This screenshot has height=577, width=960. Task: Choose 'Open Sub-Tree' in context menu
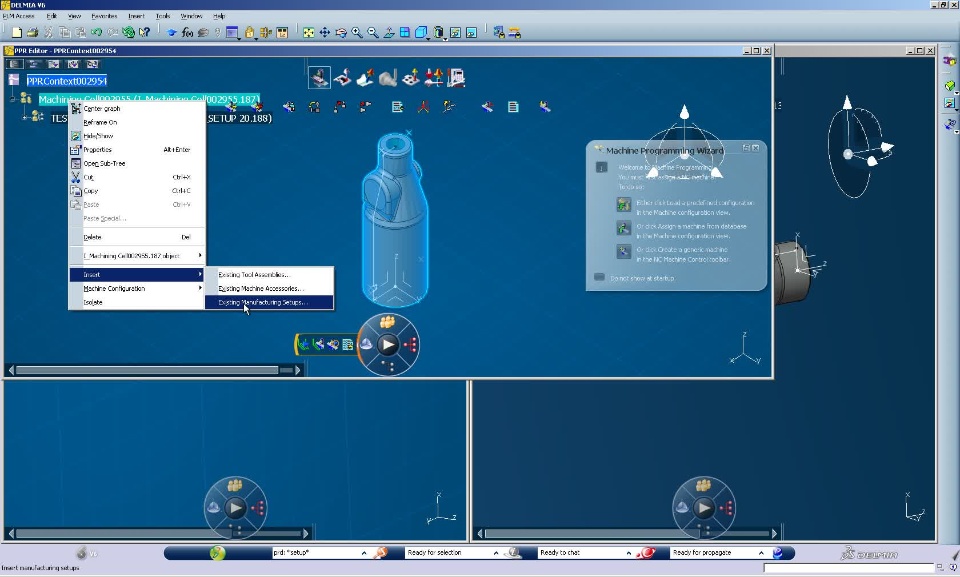[136, 164]
